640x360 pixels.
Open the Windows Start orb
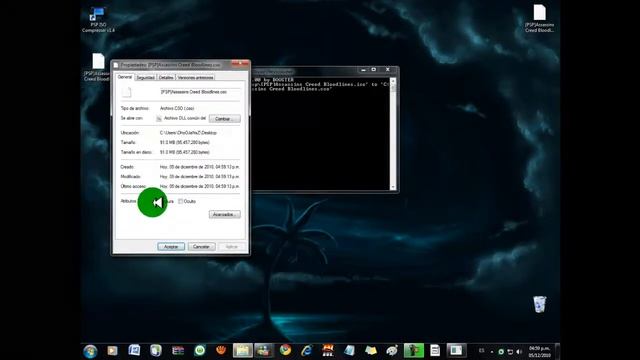tap(90, 351)
